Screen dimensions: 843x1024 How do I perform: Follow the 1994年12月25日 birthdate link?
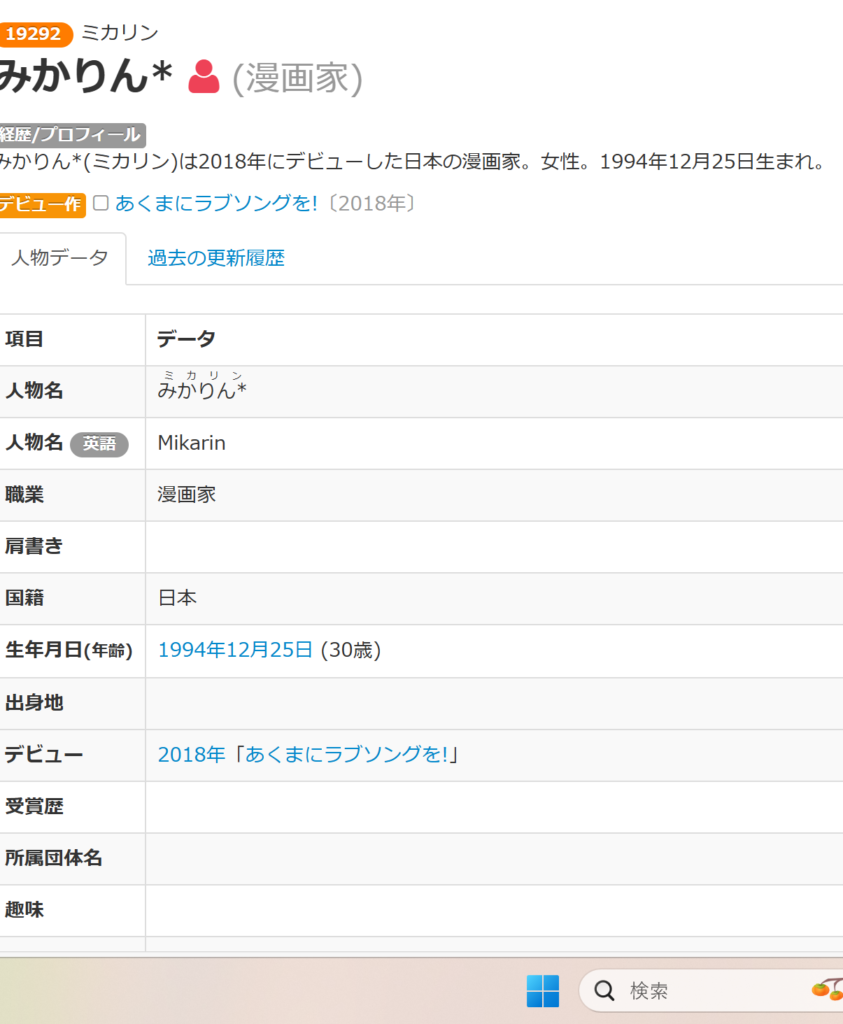point(235,650)
